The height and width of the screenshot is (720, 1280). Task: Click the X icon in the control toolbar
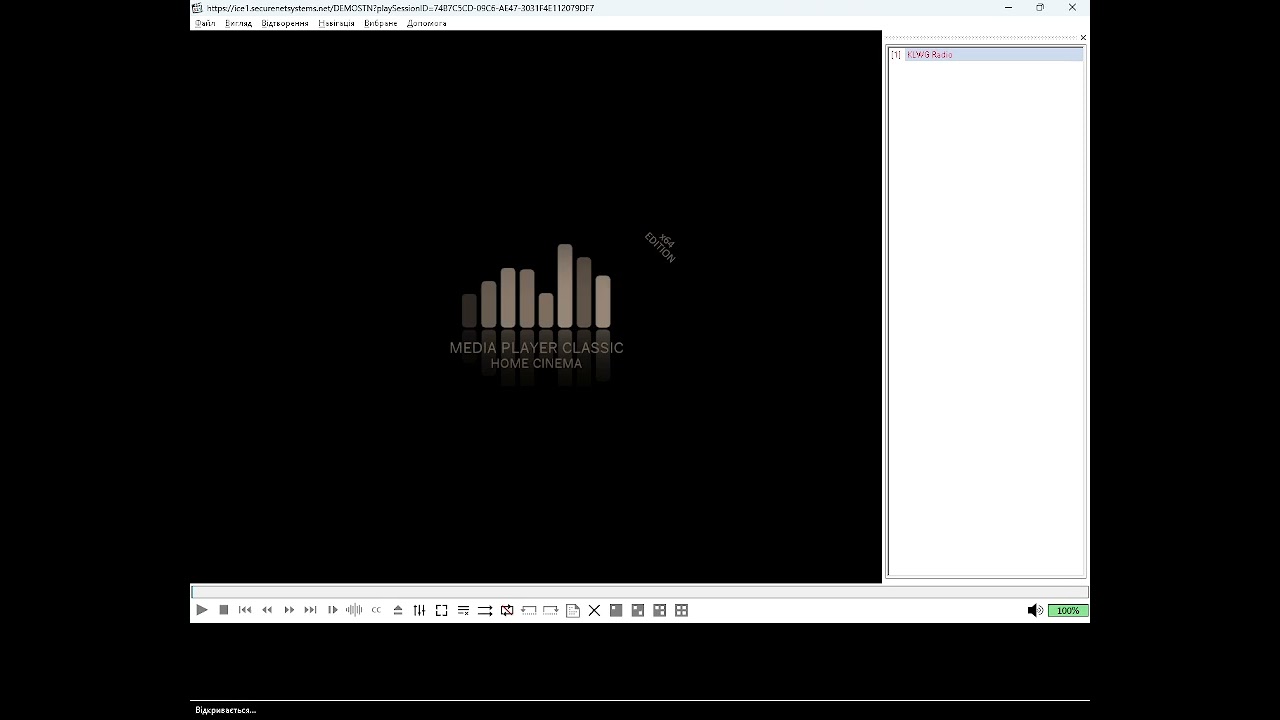594,610
